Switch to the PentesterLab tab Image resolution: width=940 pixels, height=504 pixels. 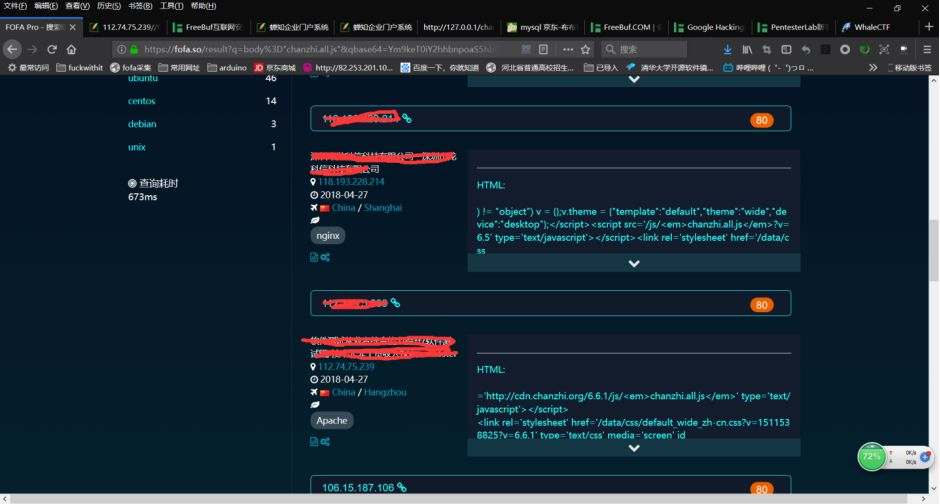pos(793,27)
